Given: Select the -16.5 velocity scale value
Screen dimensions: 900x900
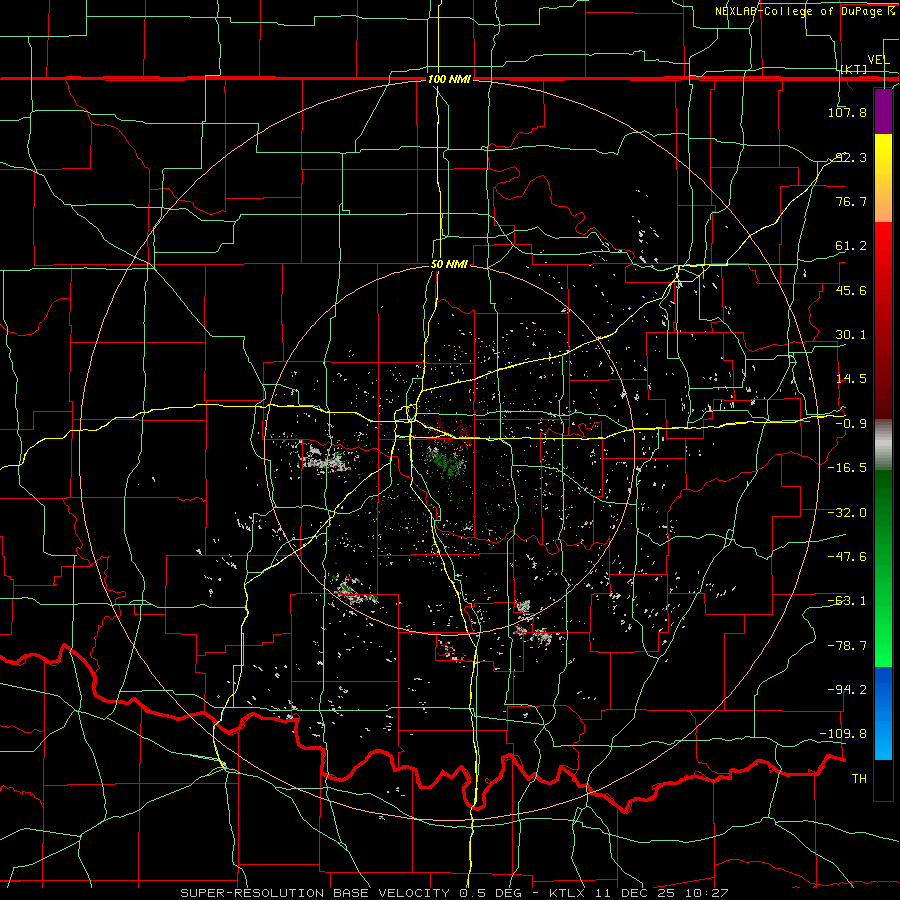Looking at the screenshot, I should [847, 468].
